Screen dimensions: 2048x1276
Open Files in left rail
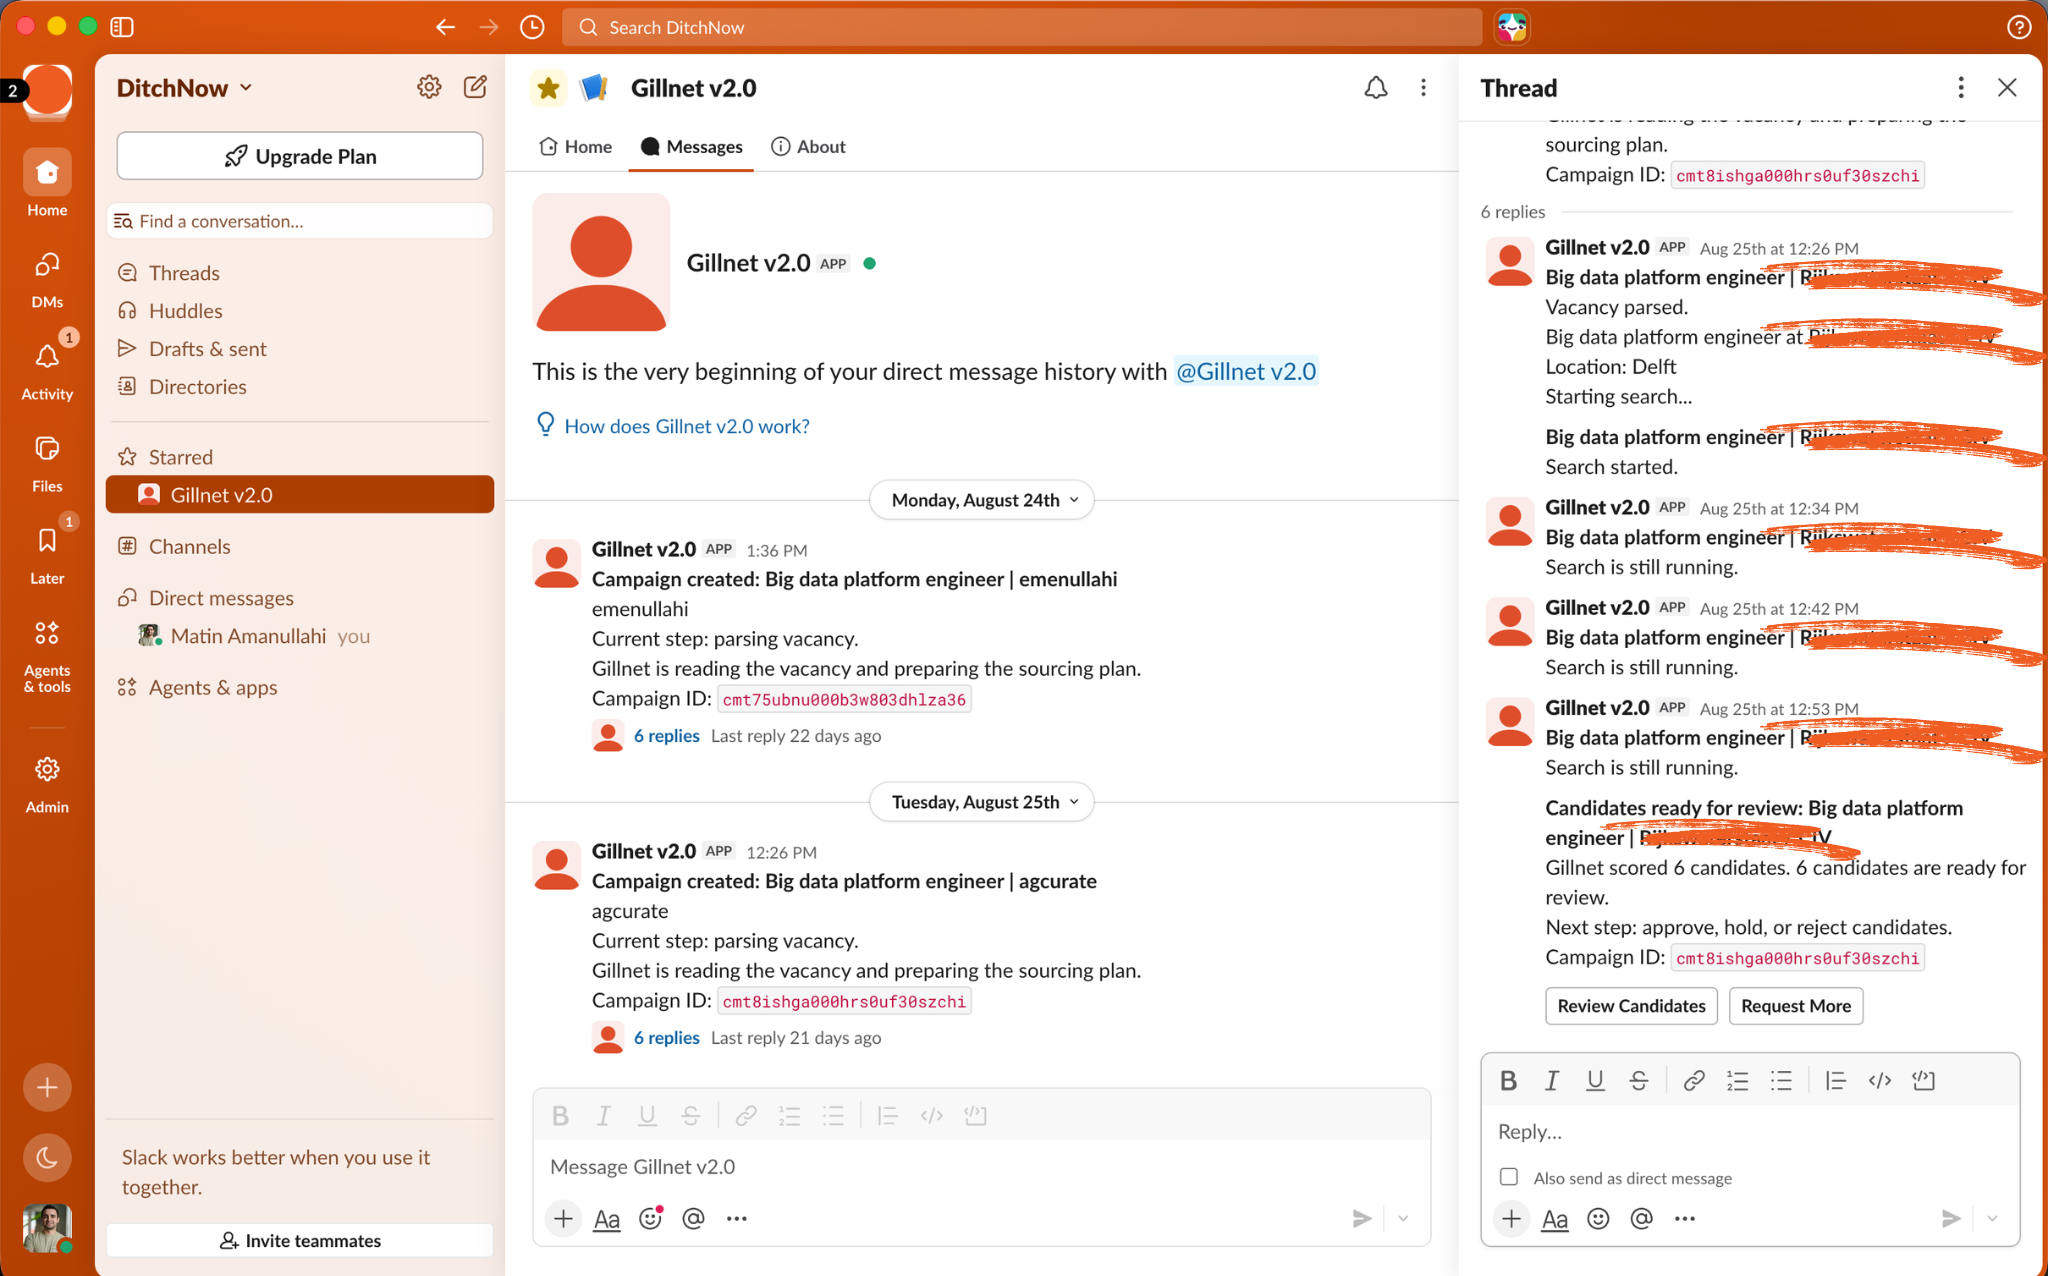(47, 463)
